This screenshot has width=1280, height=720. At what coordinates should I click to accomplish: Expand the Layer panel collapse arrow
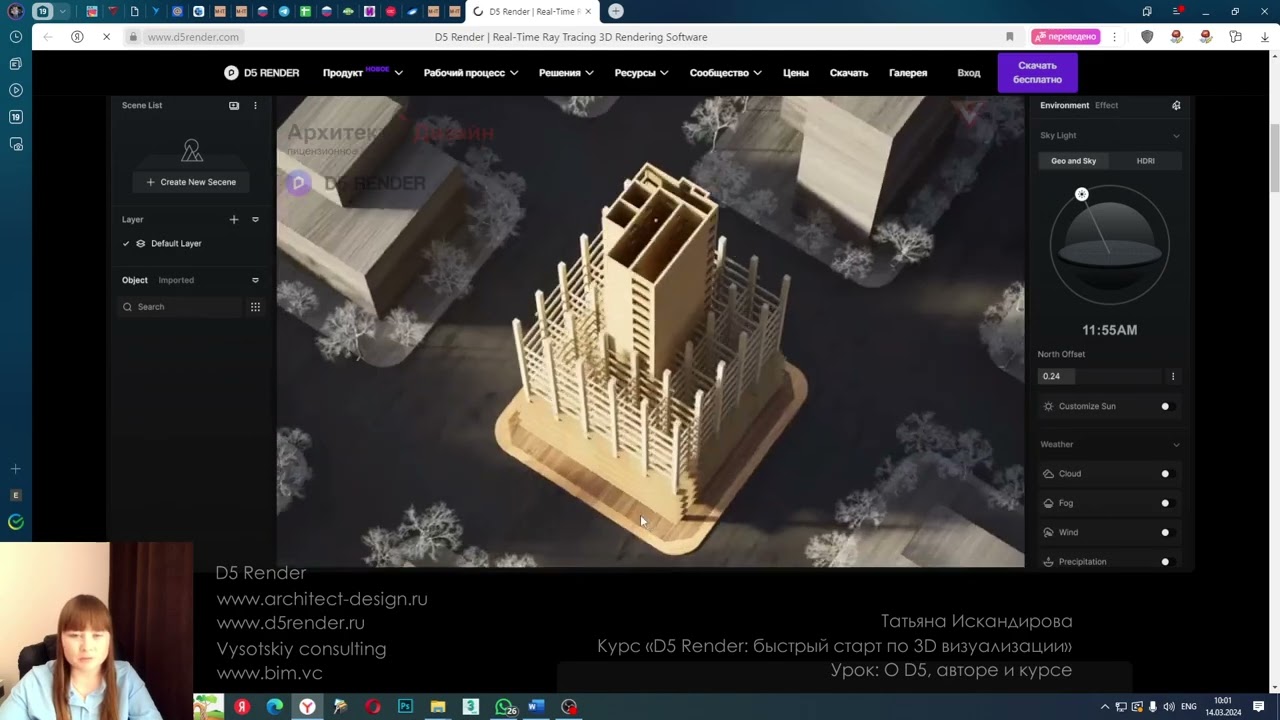(x=255, y=219)
